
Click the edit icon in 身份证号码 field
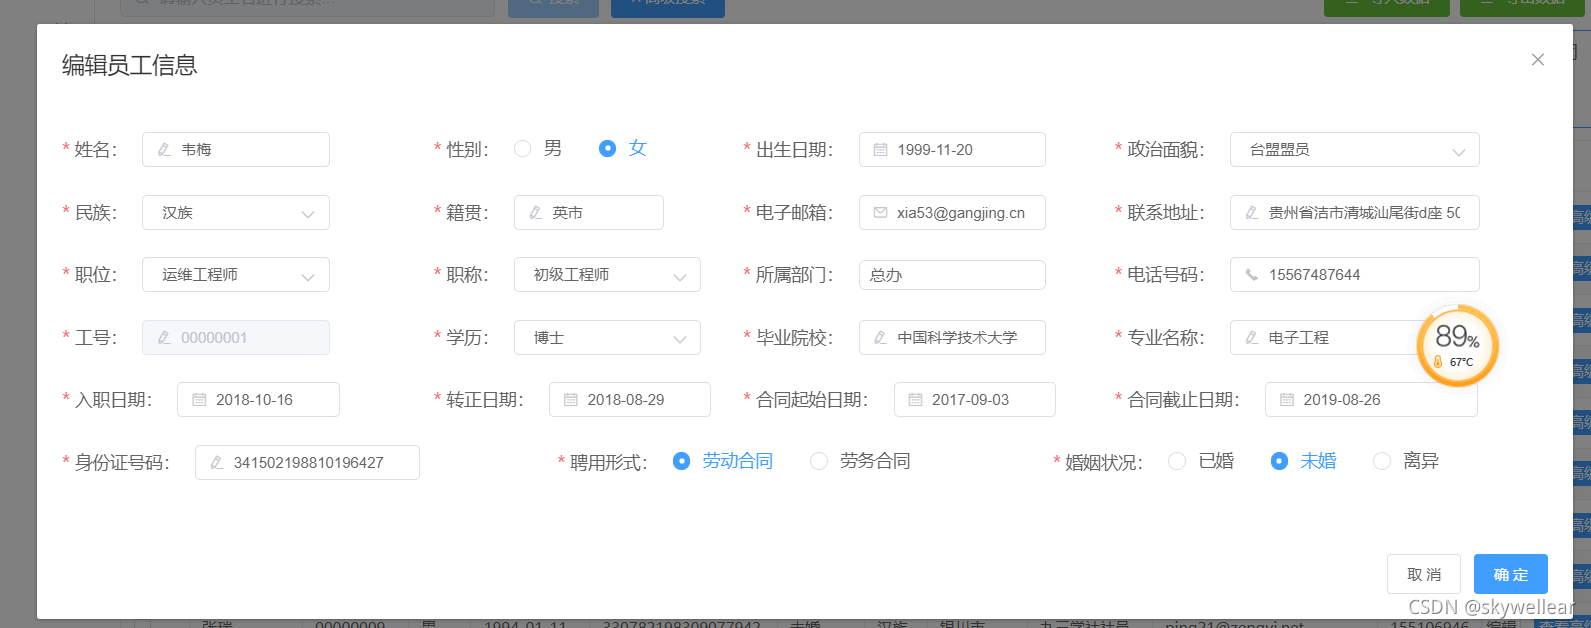217,463
